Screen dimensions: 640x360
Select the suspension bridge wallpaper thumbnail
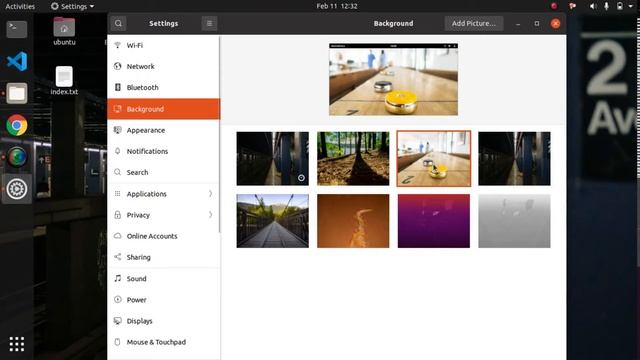273,221
